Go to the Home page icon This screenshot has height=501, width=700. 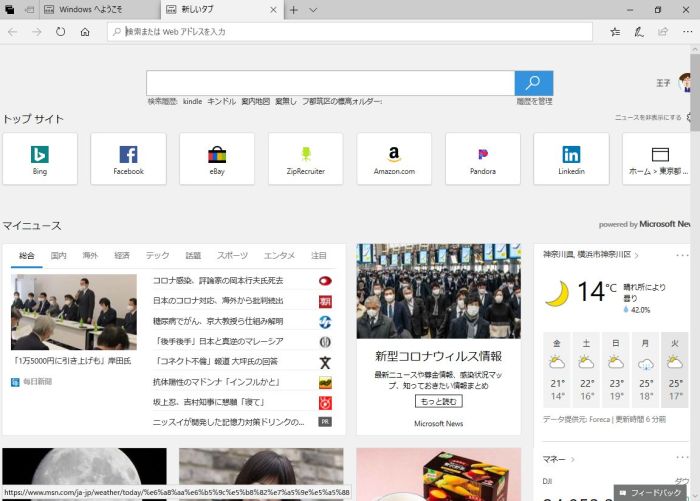(86, 32)
